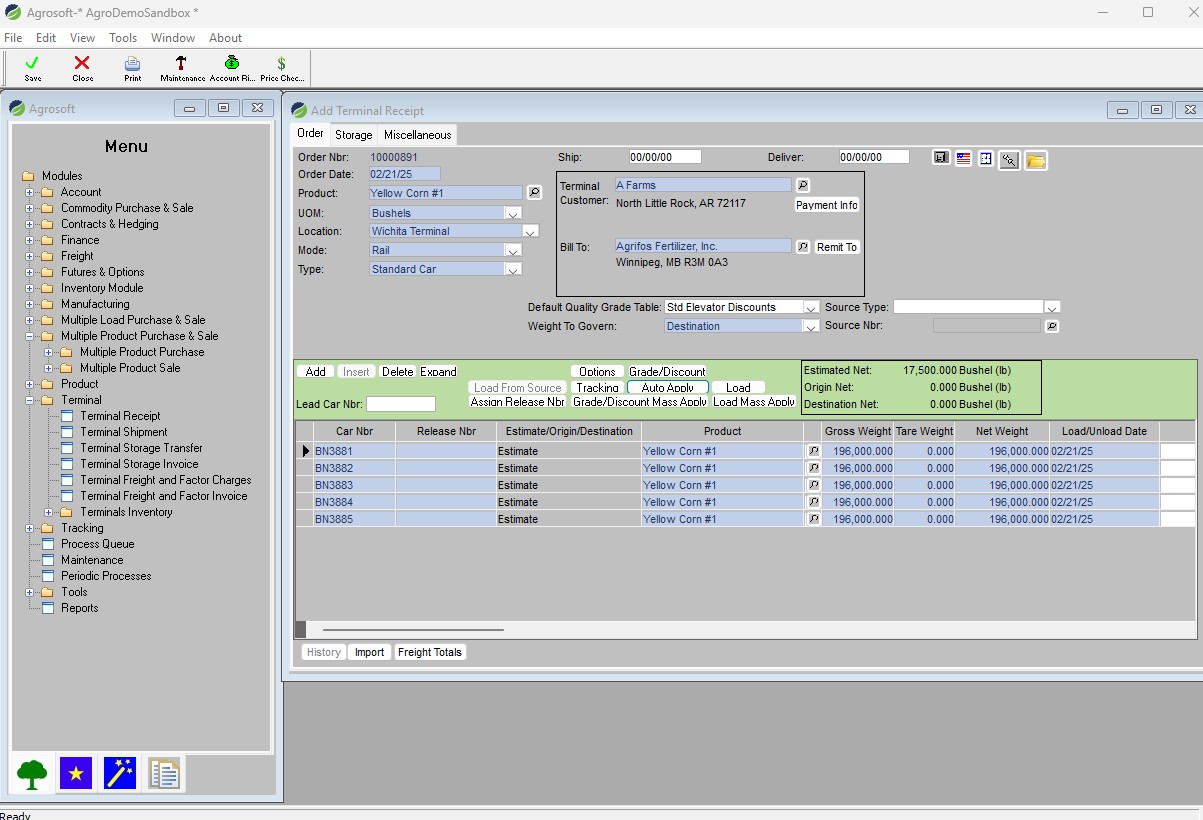Click the Terminal Customer lookup icon

point(802,185)
